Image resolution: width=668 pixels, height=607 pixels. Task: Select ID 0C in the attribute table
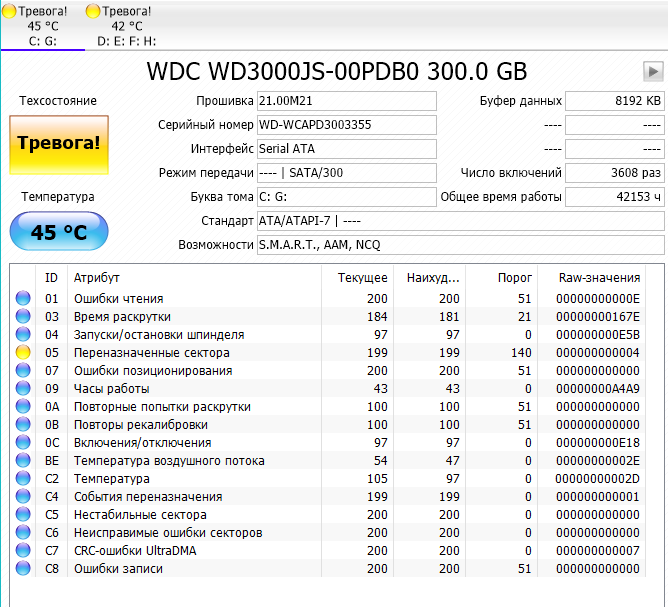pyautogui.click(x=52, y=443)
